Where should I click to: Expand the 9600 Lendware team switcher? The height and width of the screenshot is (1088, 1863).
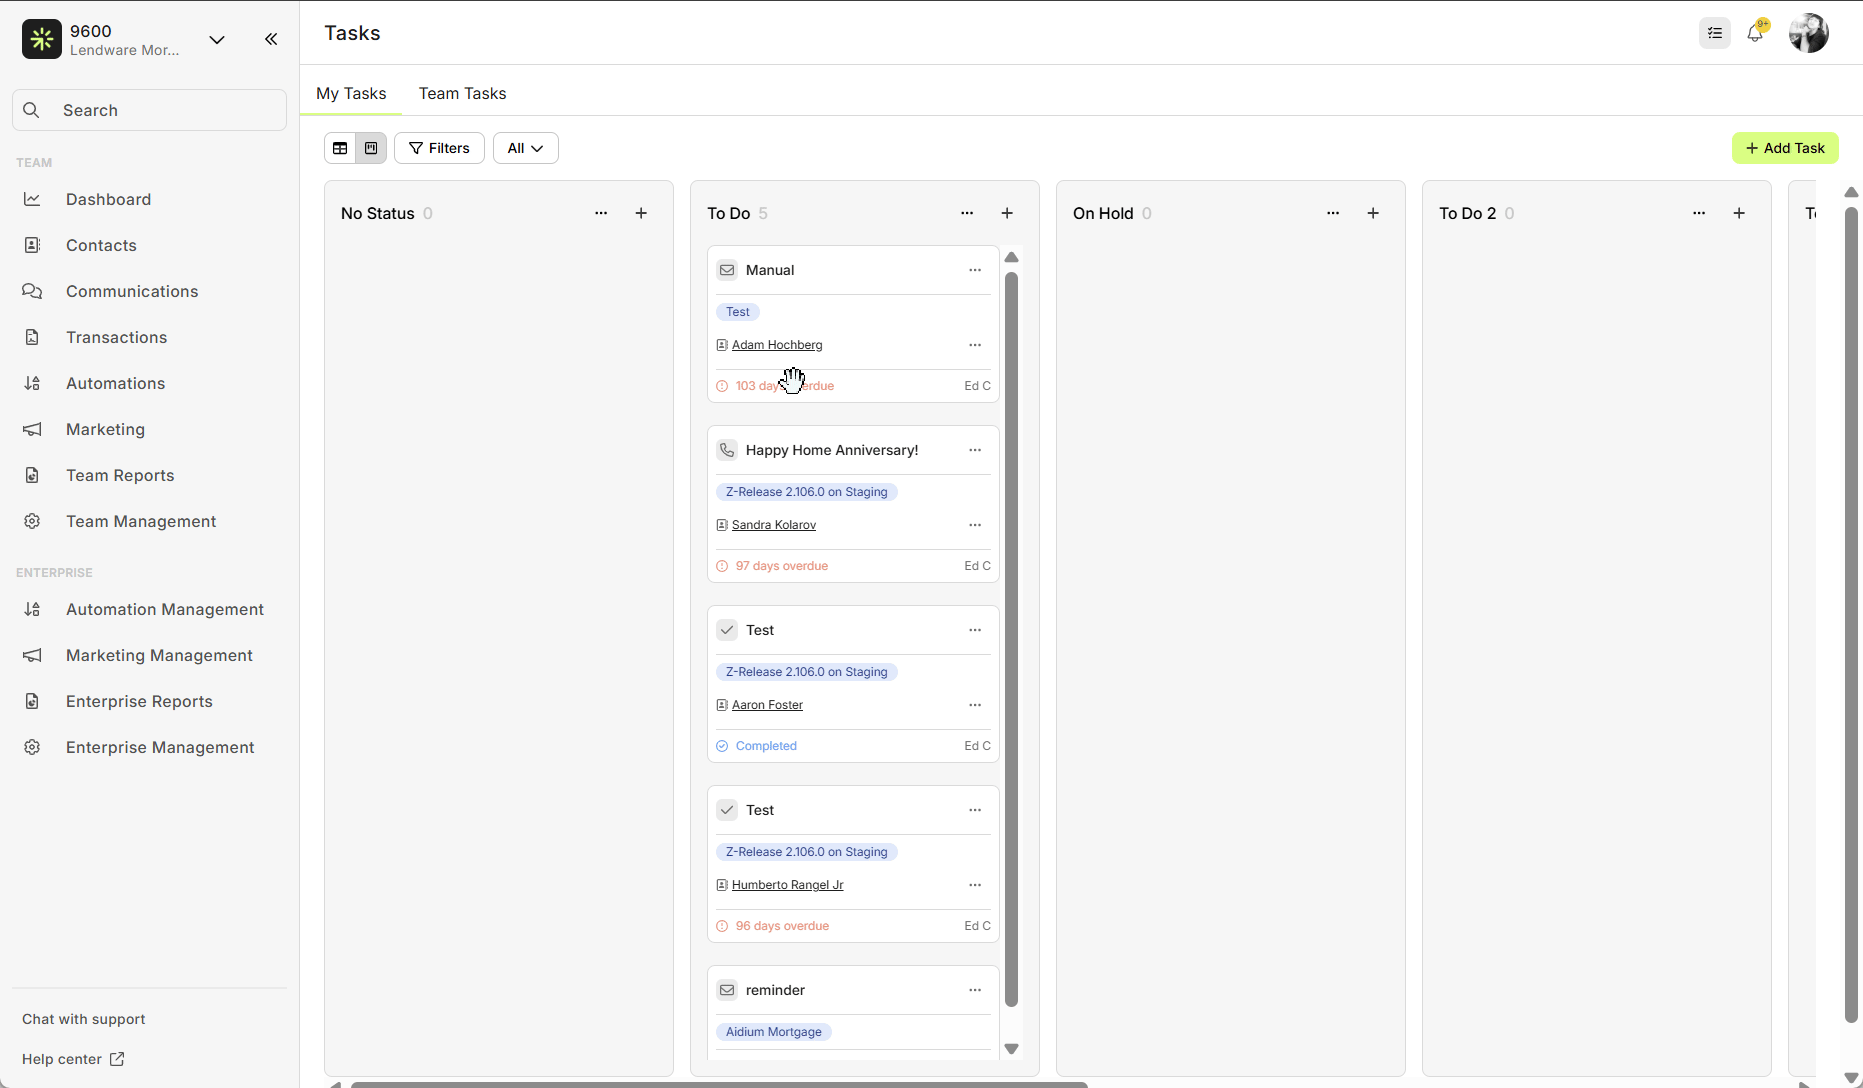[216, 40]
